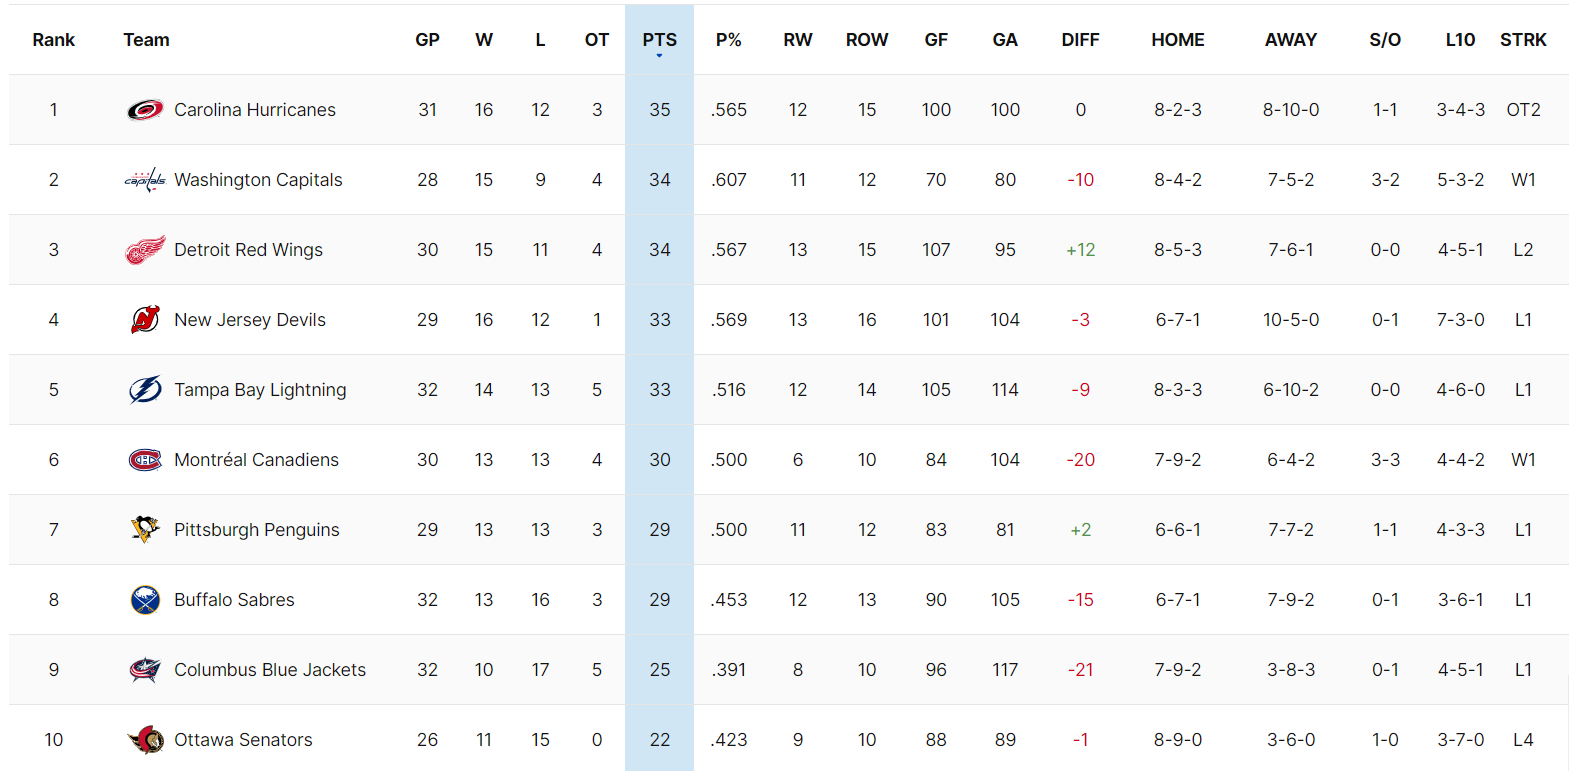Sort table by P% column header
Image resolution: width=1596 pixels, height=771 pixels.
[x=728, y=40]
